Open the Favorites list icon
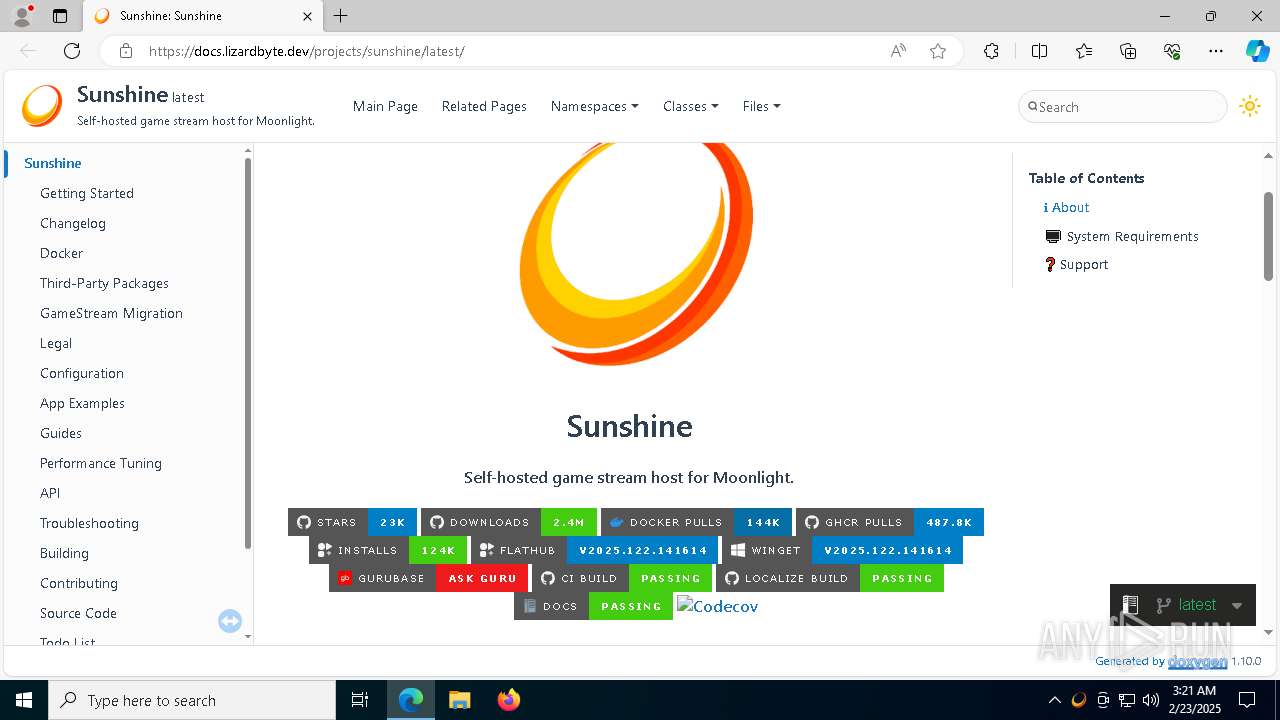The width and height of the screenshot is (1280, 720). (1084, 51)
